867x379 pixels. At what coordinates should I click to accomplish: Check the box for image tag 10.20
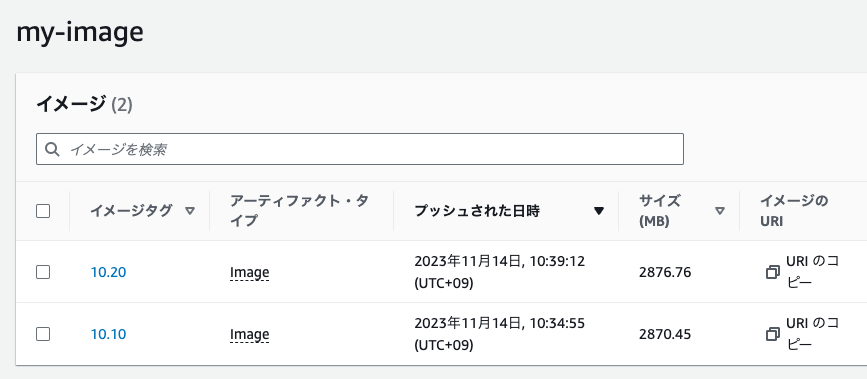pos(43,272)
